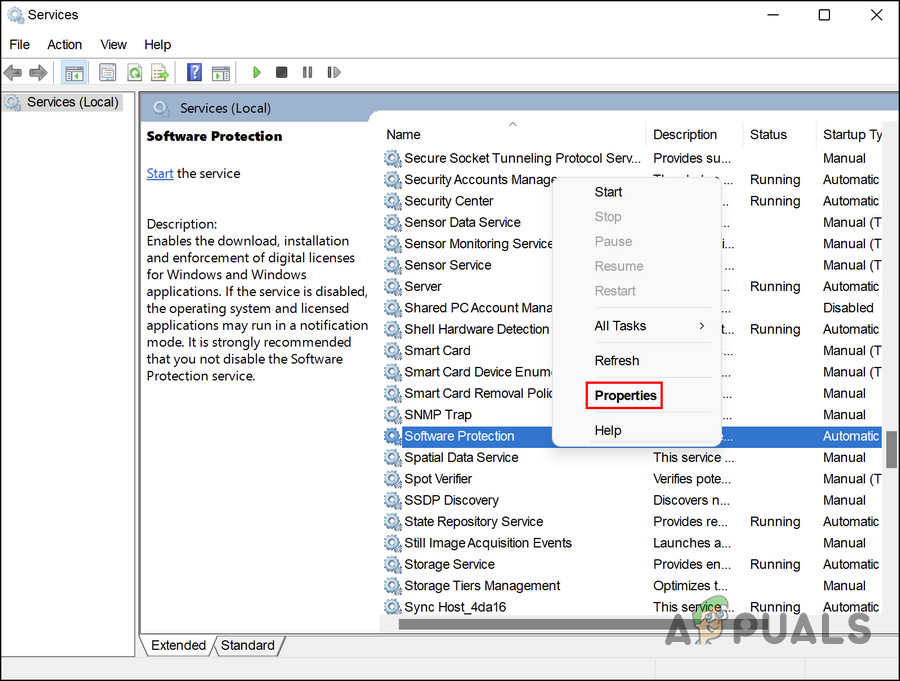Select Smart Card Removal Policy row
This screenshot has width=900, height=681.
point(633,393)
